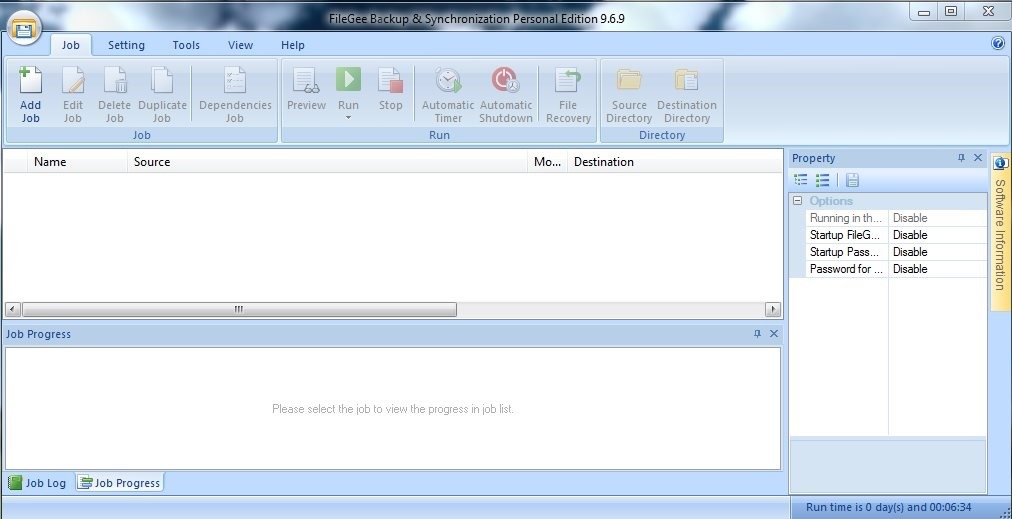
Task: Click the Name column header
Action: [77, 162]
